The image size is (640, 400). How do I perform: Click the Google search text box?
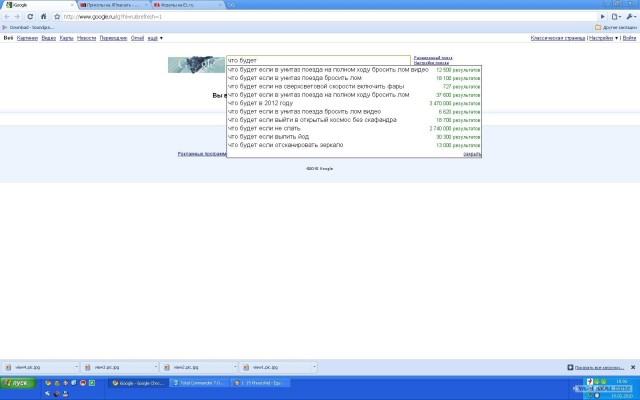[x=318, y=60]
